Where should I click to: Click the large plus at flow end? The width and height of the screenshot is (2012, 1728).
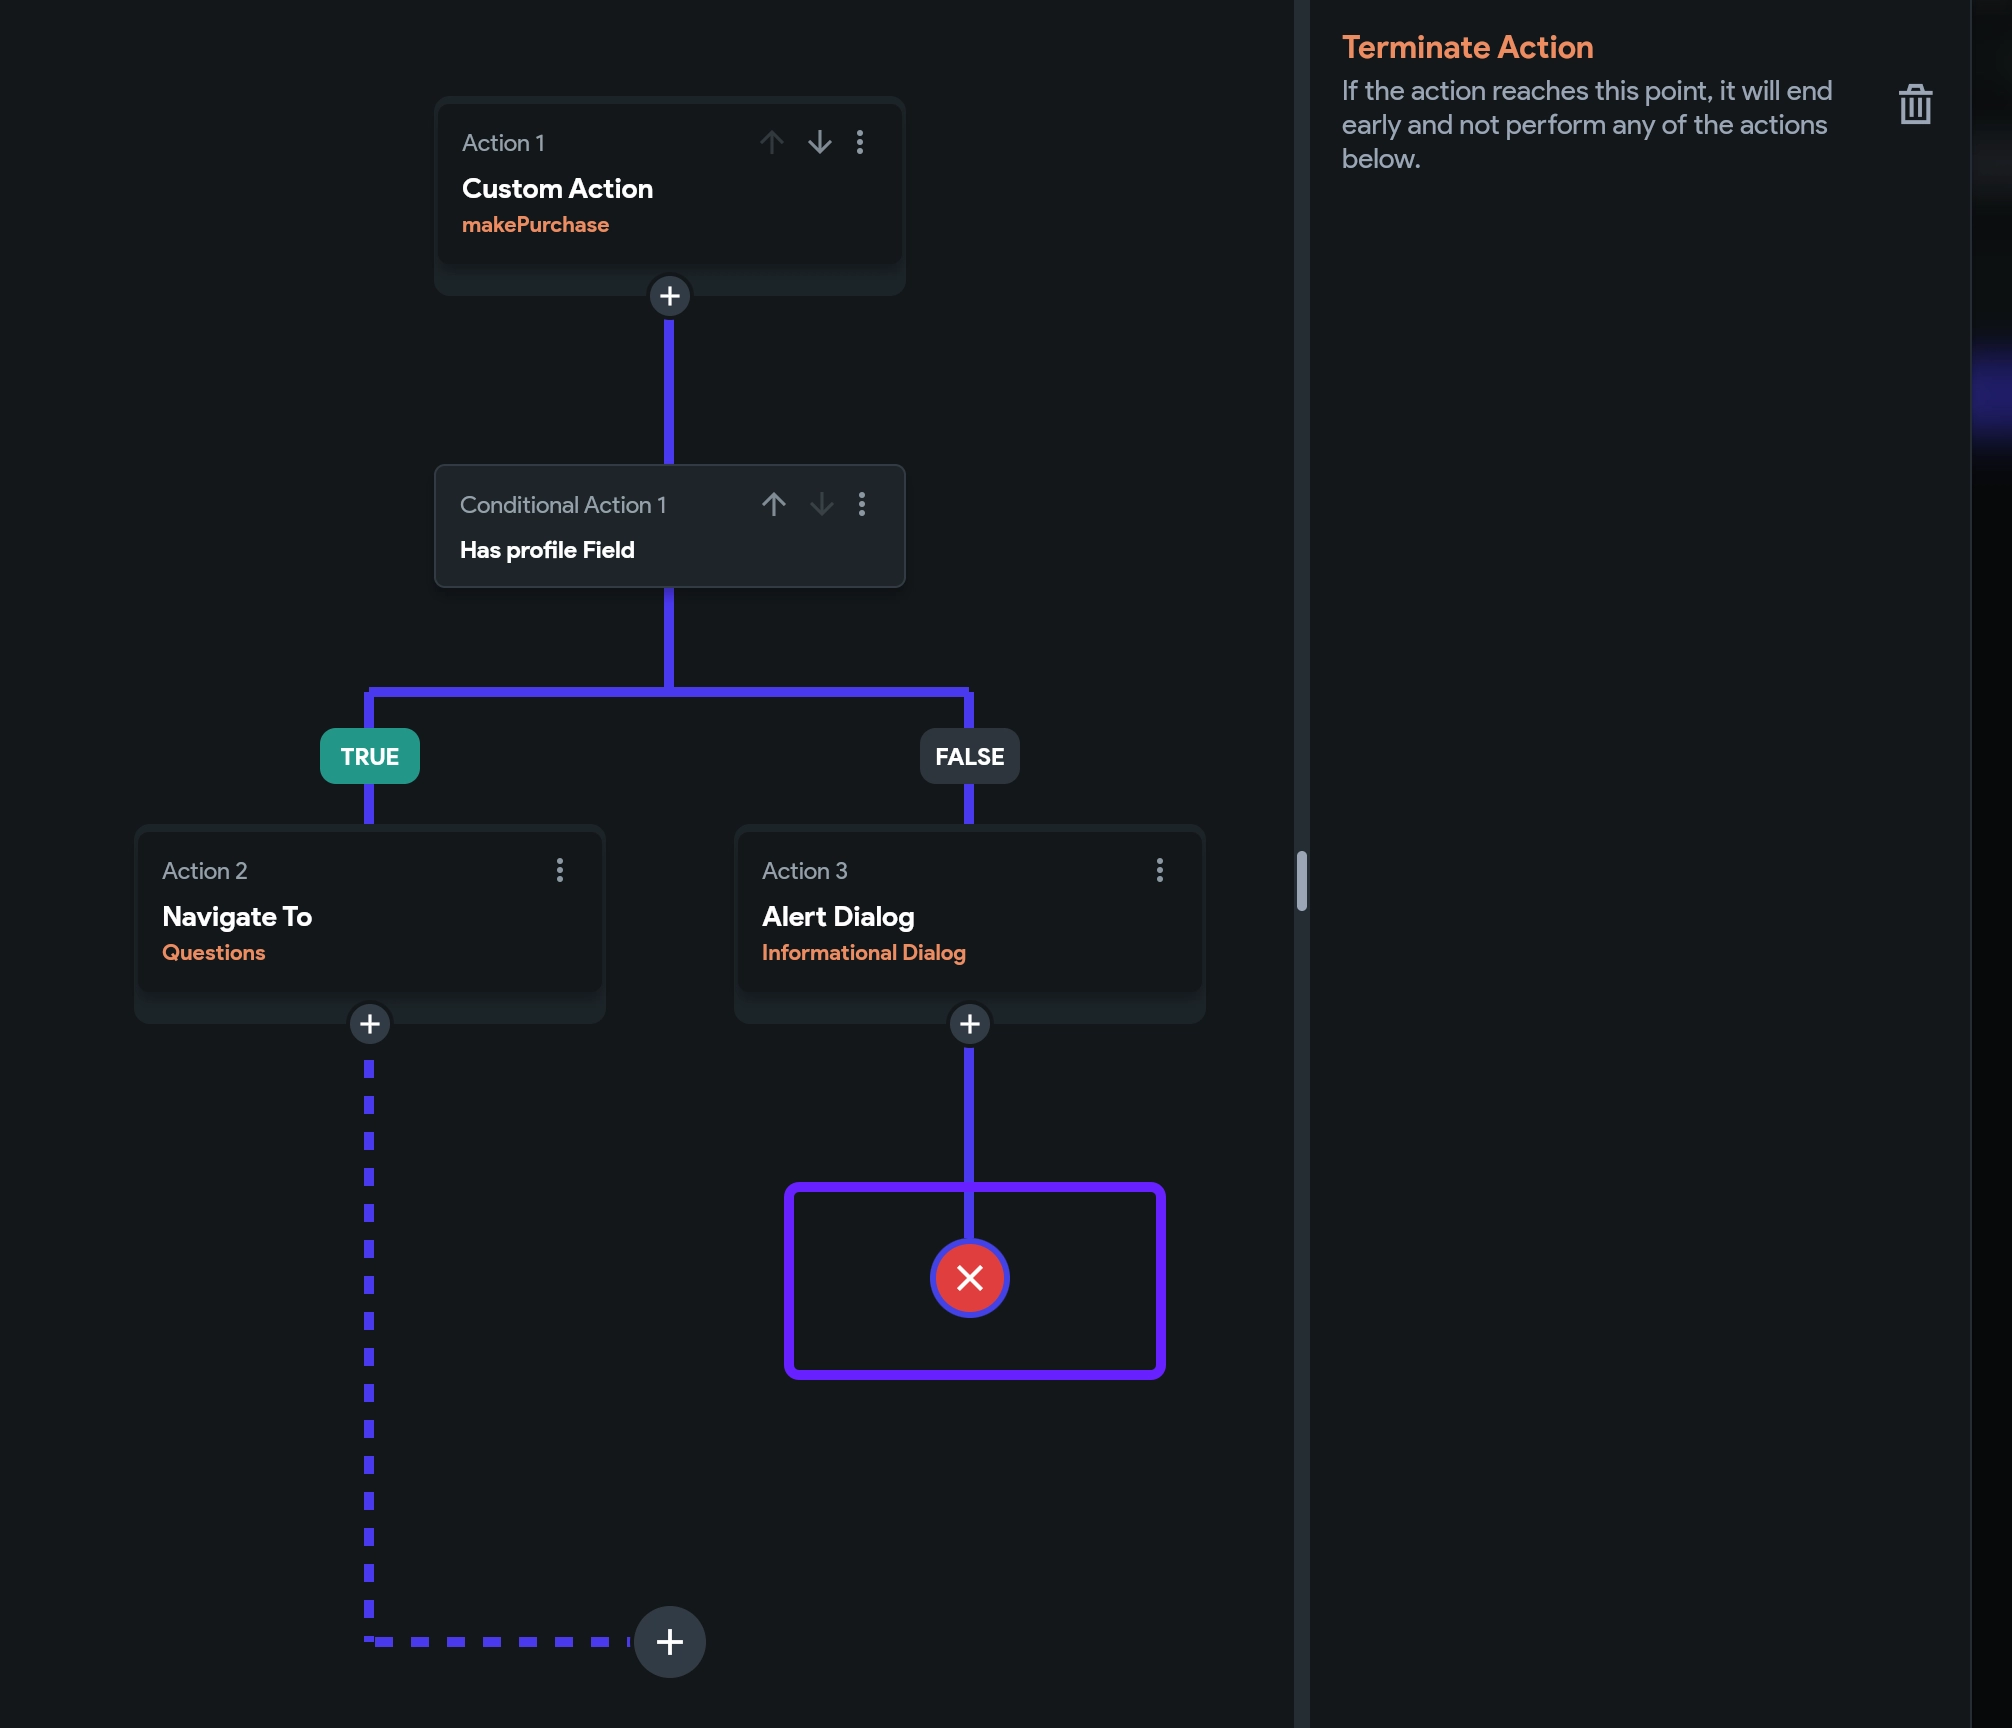click(670, 1642)
